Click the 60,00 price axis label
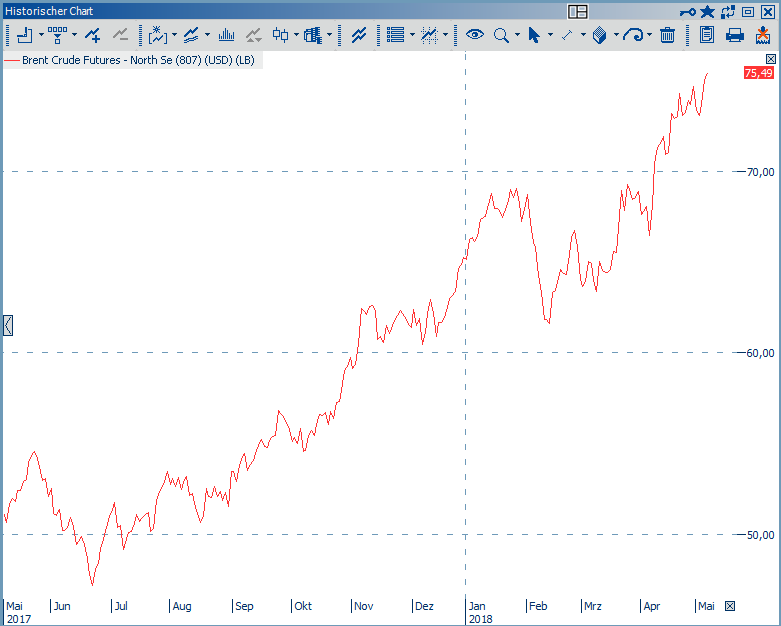The height and width of the screenshot is (626, 781). pos(761,353)
